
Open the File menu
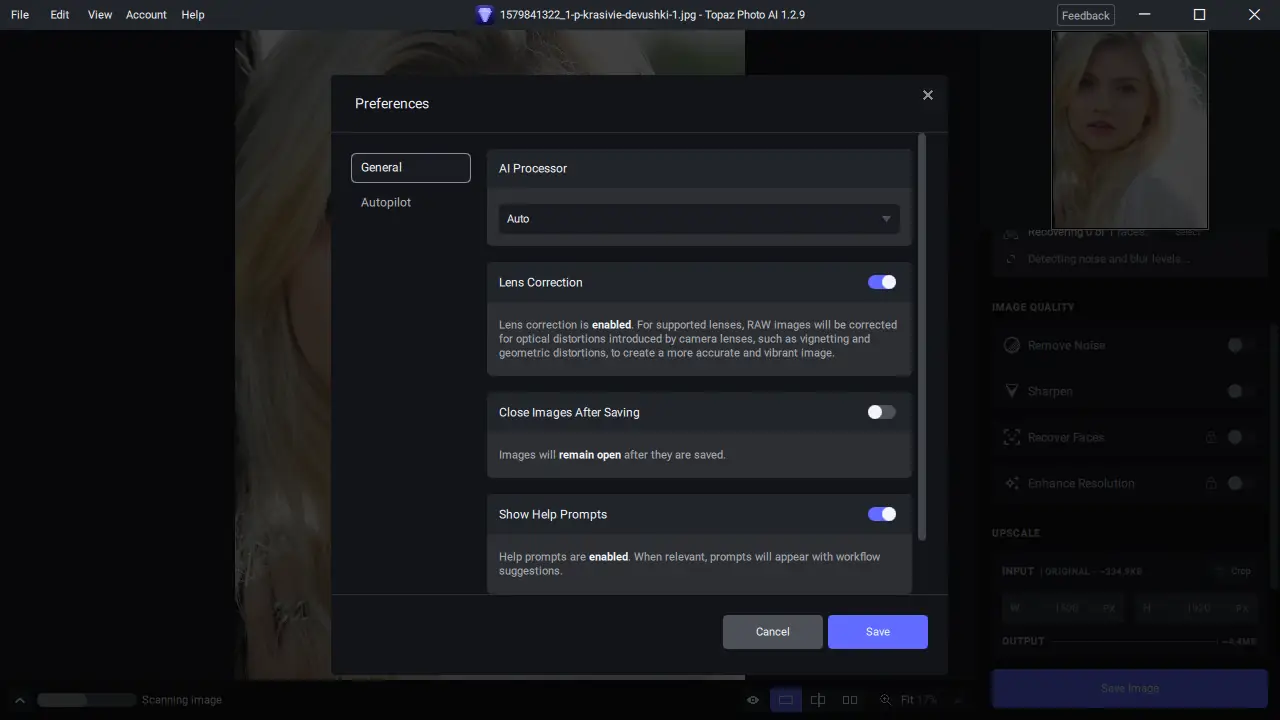(x=20, y=15)
